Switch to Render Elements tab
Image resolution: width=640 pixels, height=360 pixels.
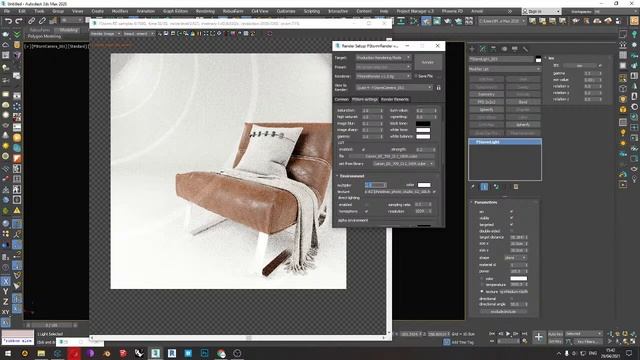(x=395, y=99)
